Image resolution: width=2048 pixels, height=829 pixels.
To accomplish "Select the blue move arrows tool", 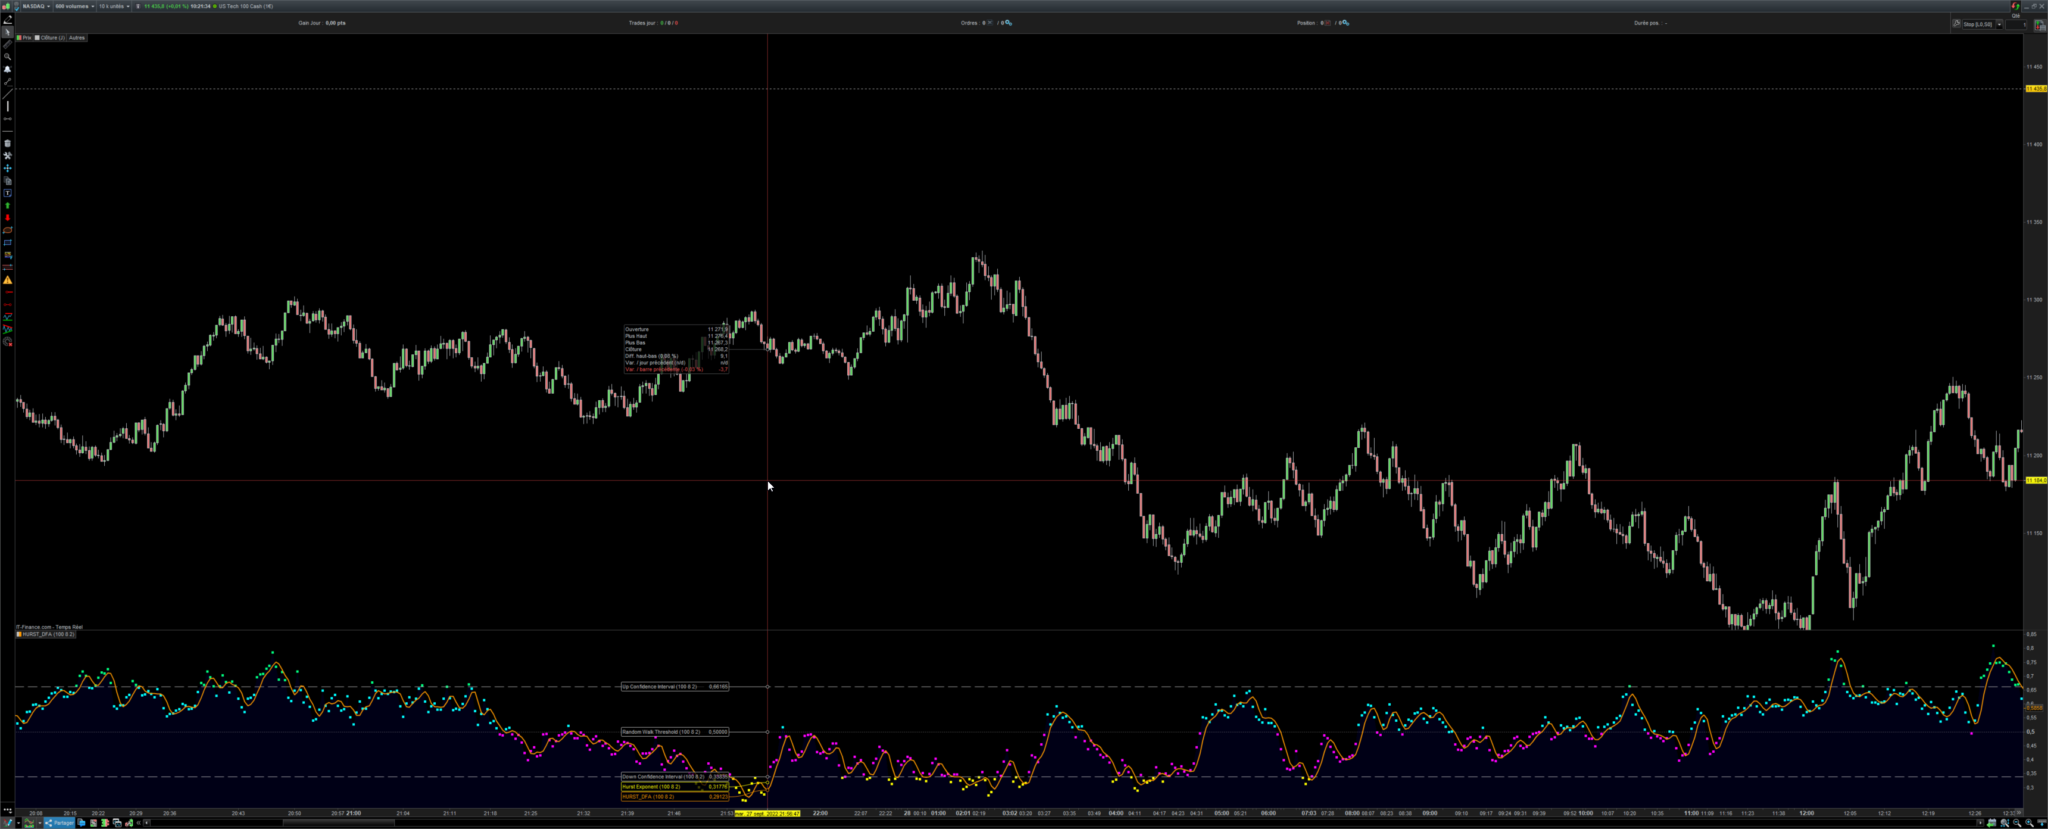I will tap(7, 168).
